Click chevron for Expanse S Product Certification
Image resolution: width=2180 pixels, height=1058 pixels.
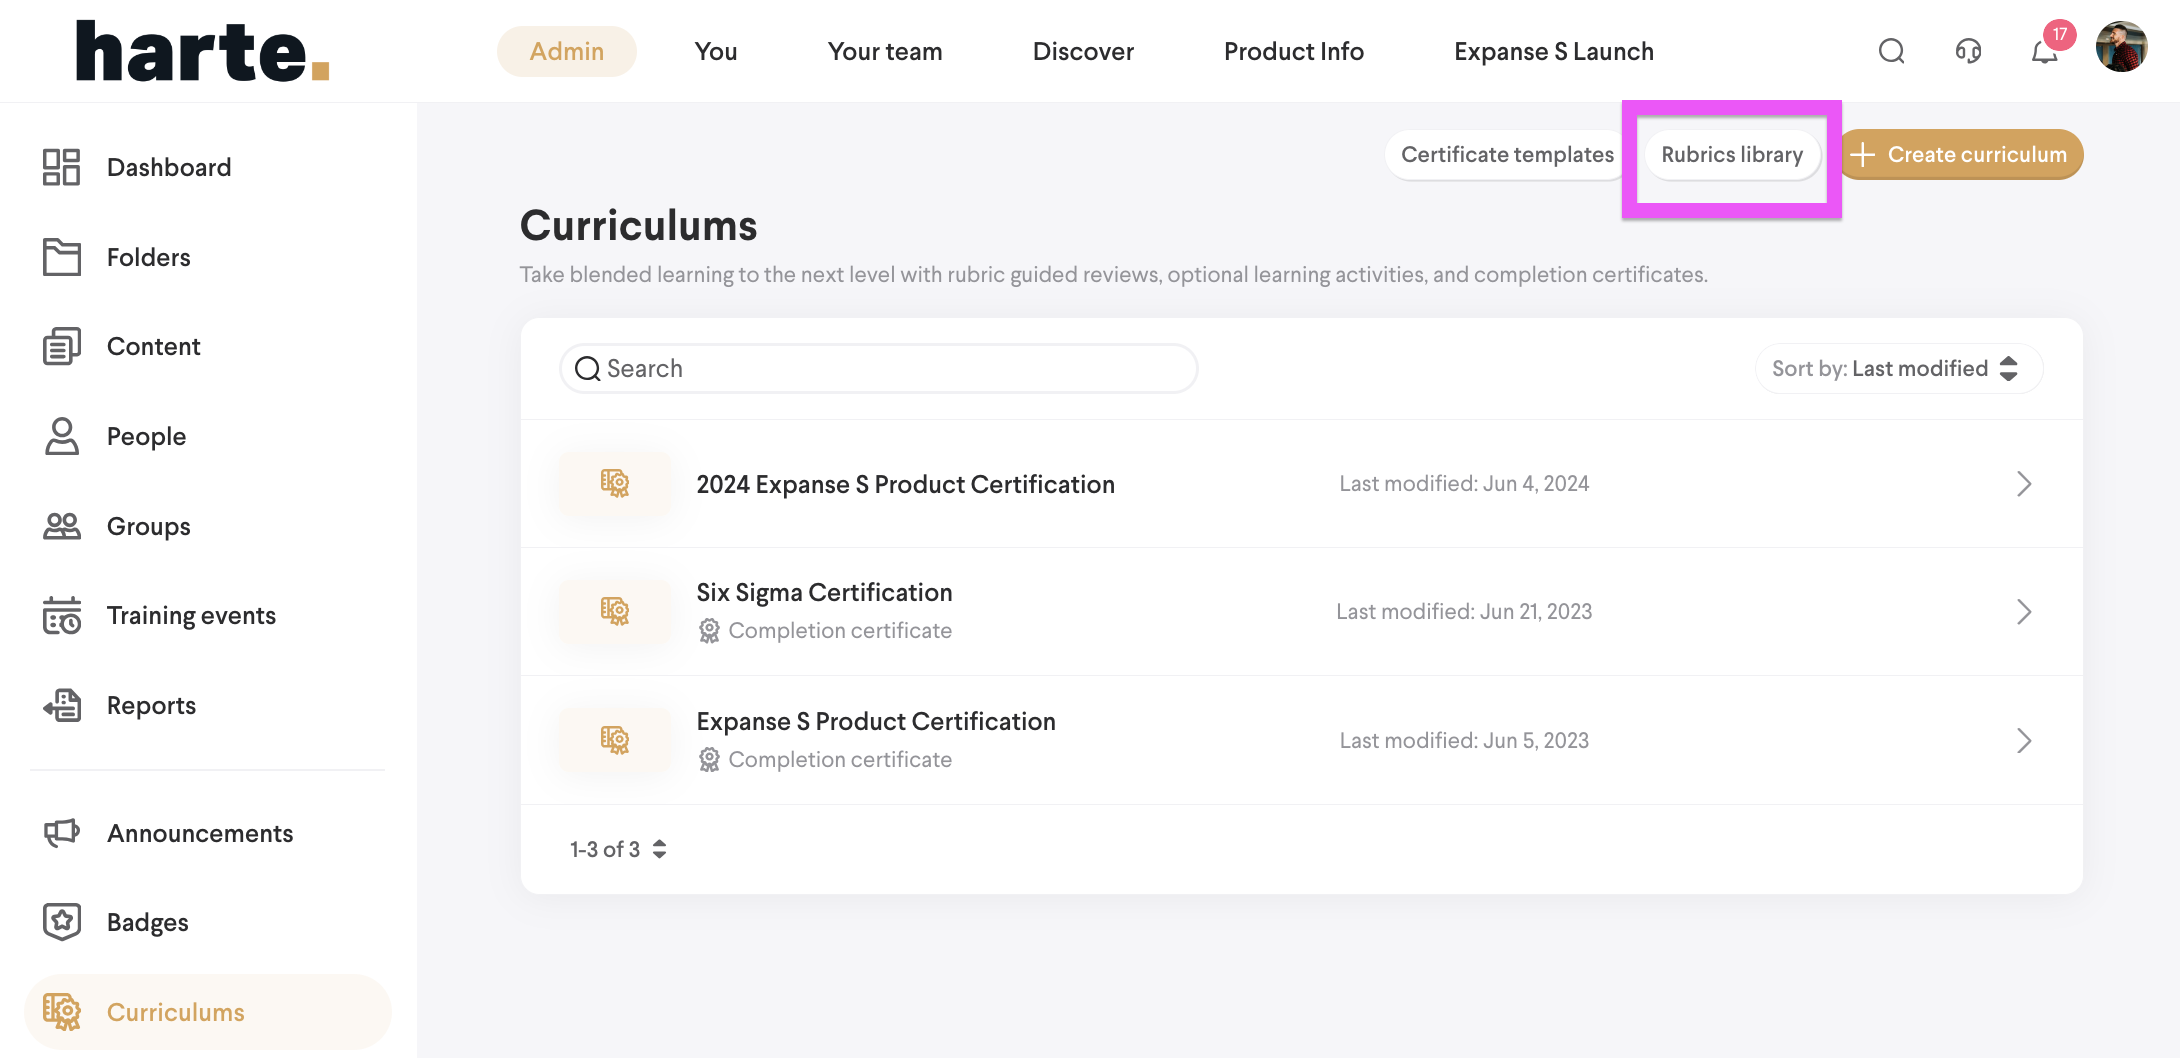(2024, 741)
